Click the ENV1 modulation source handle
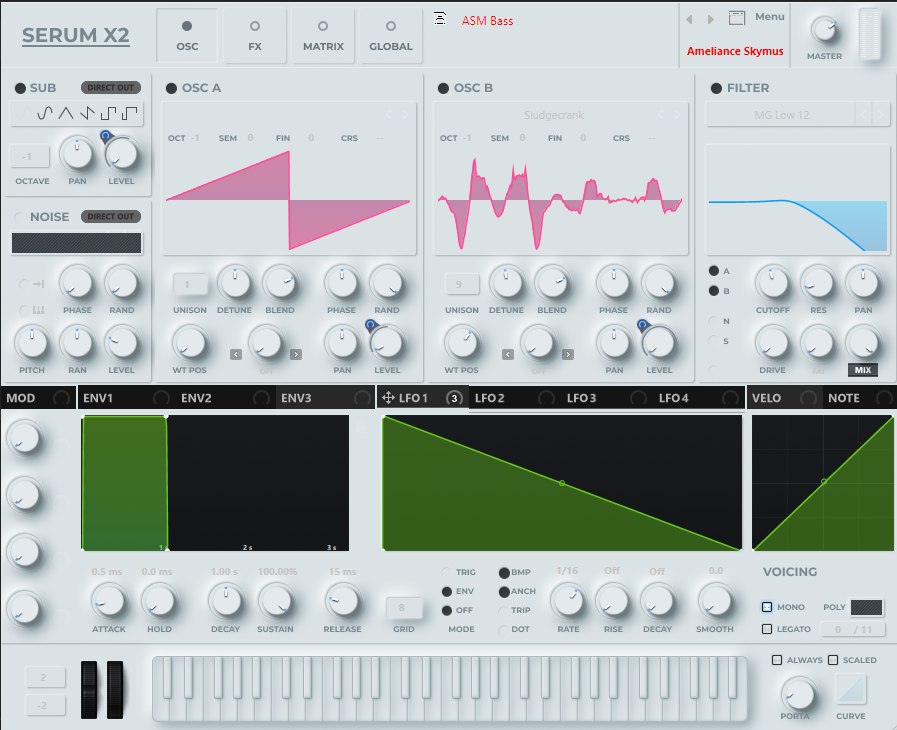 point(161,398)
